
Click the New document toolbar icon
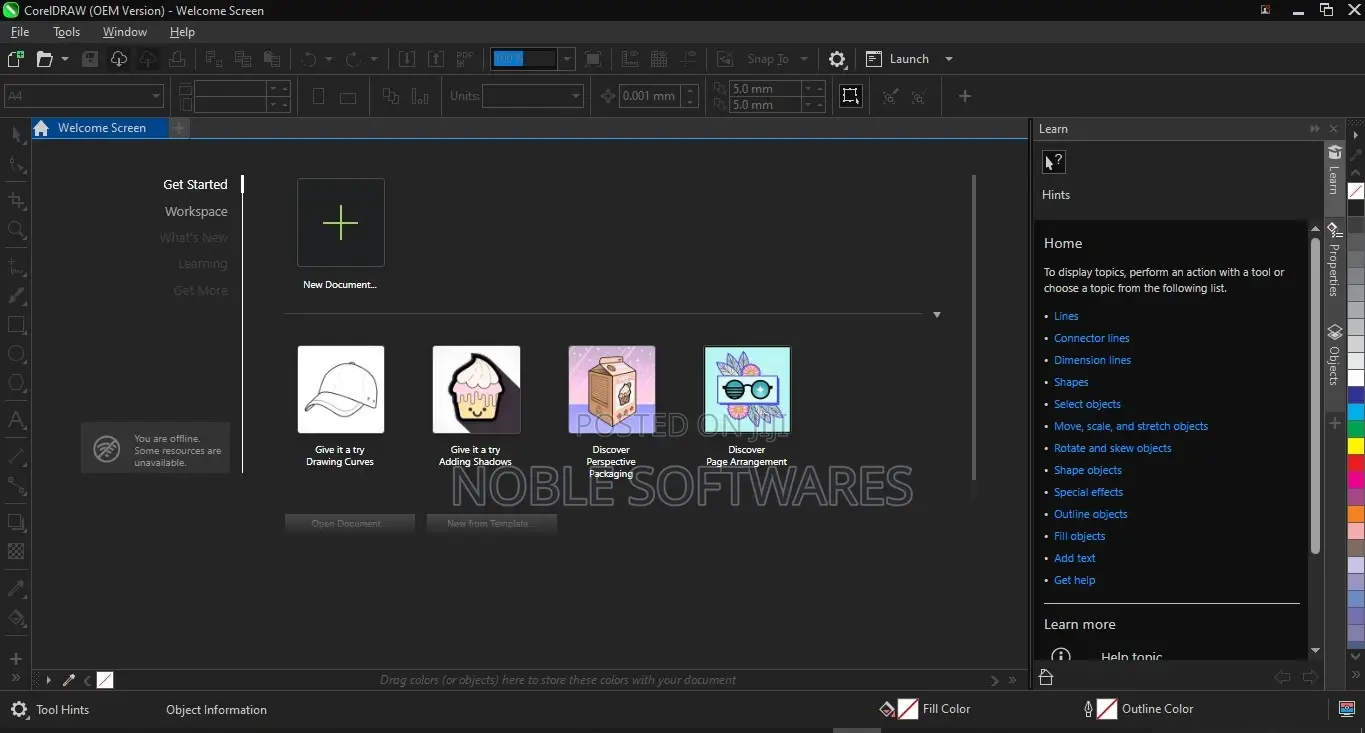(x=16, y=59)
